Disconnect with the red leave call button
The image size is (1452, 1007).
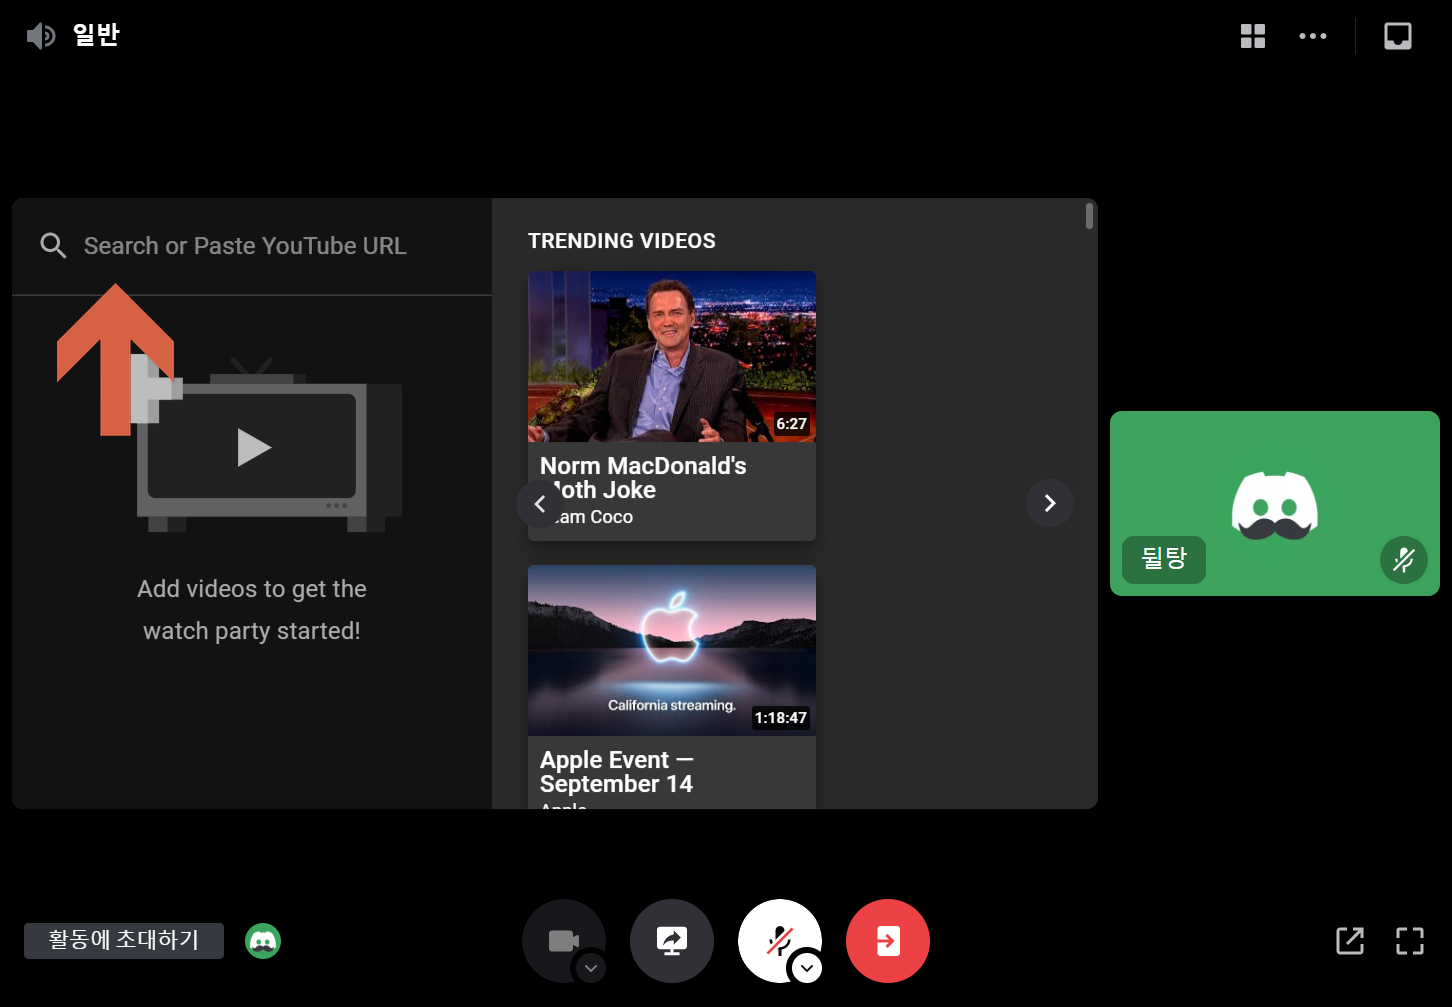point(888,941)
